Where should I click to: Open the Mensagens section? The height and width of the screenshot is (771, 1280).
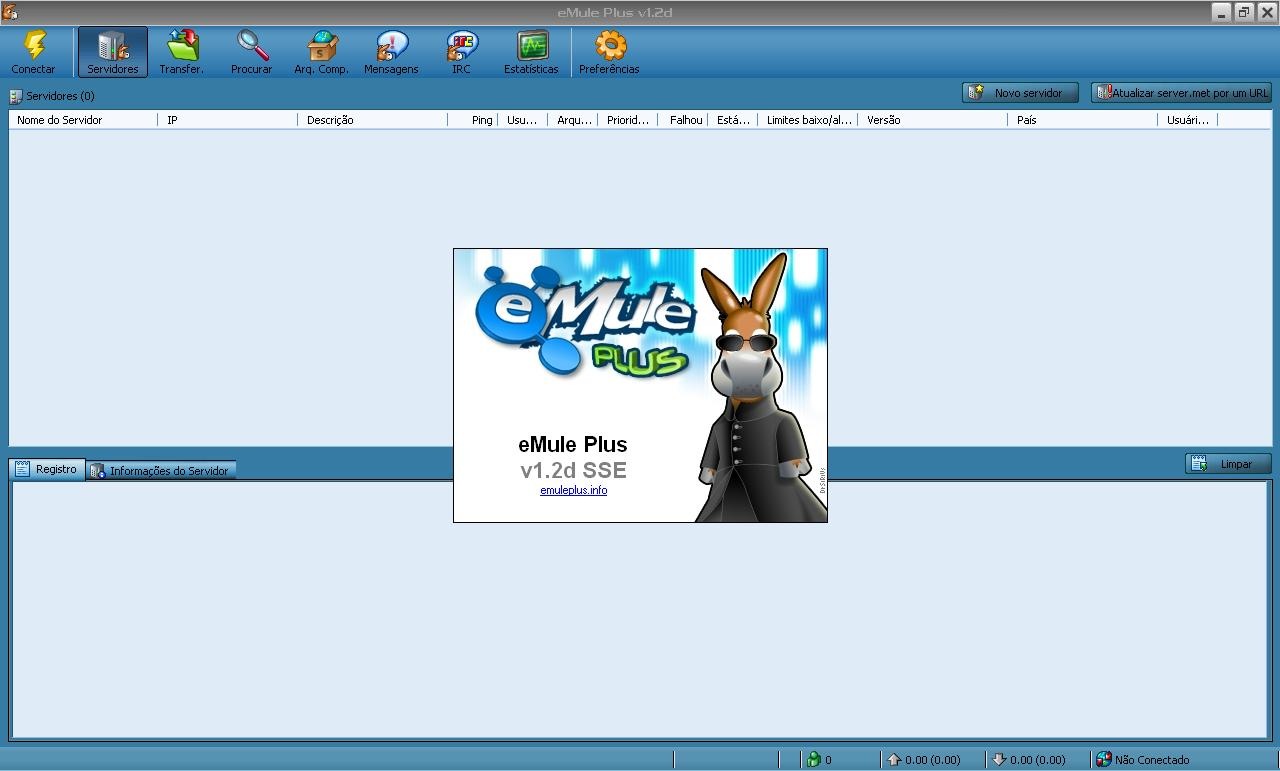[x=391, y=52]
